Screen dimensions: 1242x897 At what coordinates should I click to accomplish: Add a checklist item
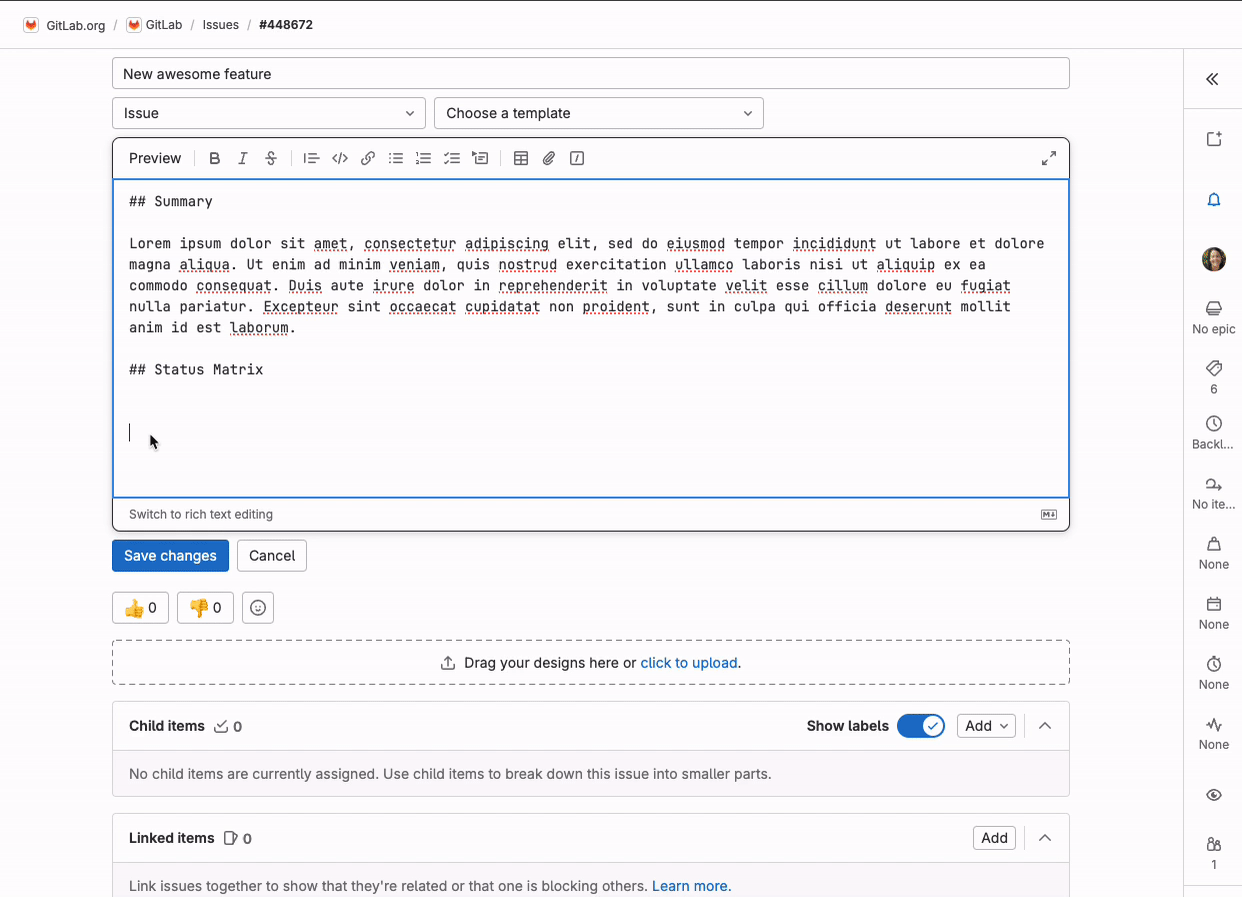452,158
